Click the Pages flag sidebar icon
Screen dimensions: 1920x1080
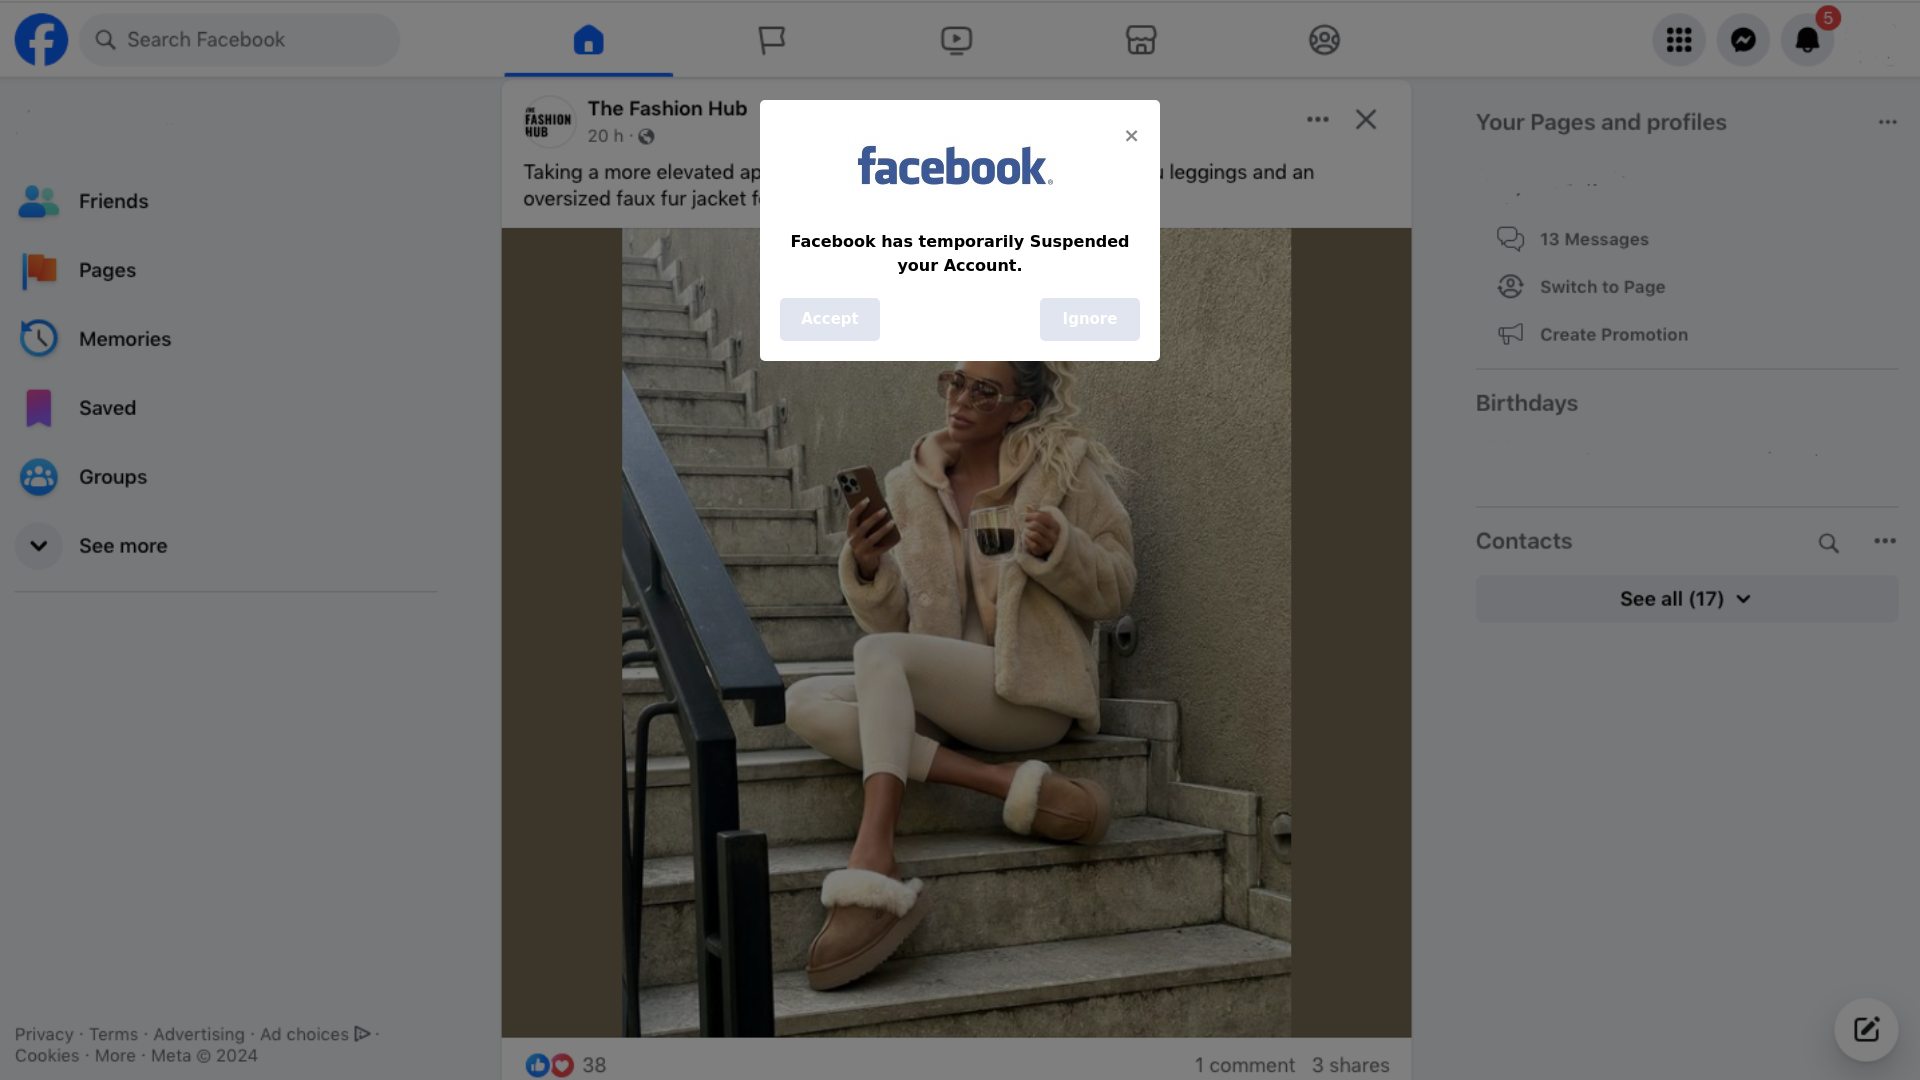coord(39,270)
